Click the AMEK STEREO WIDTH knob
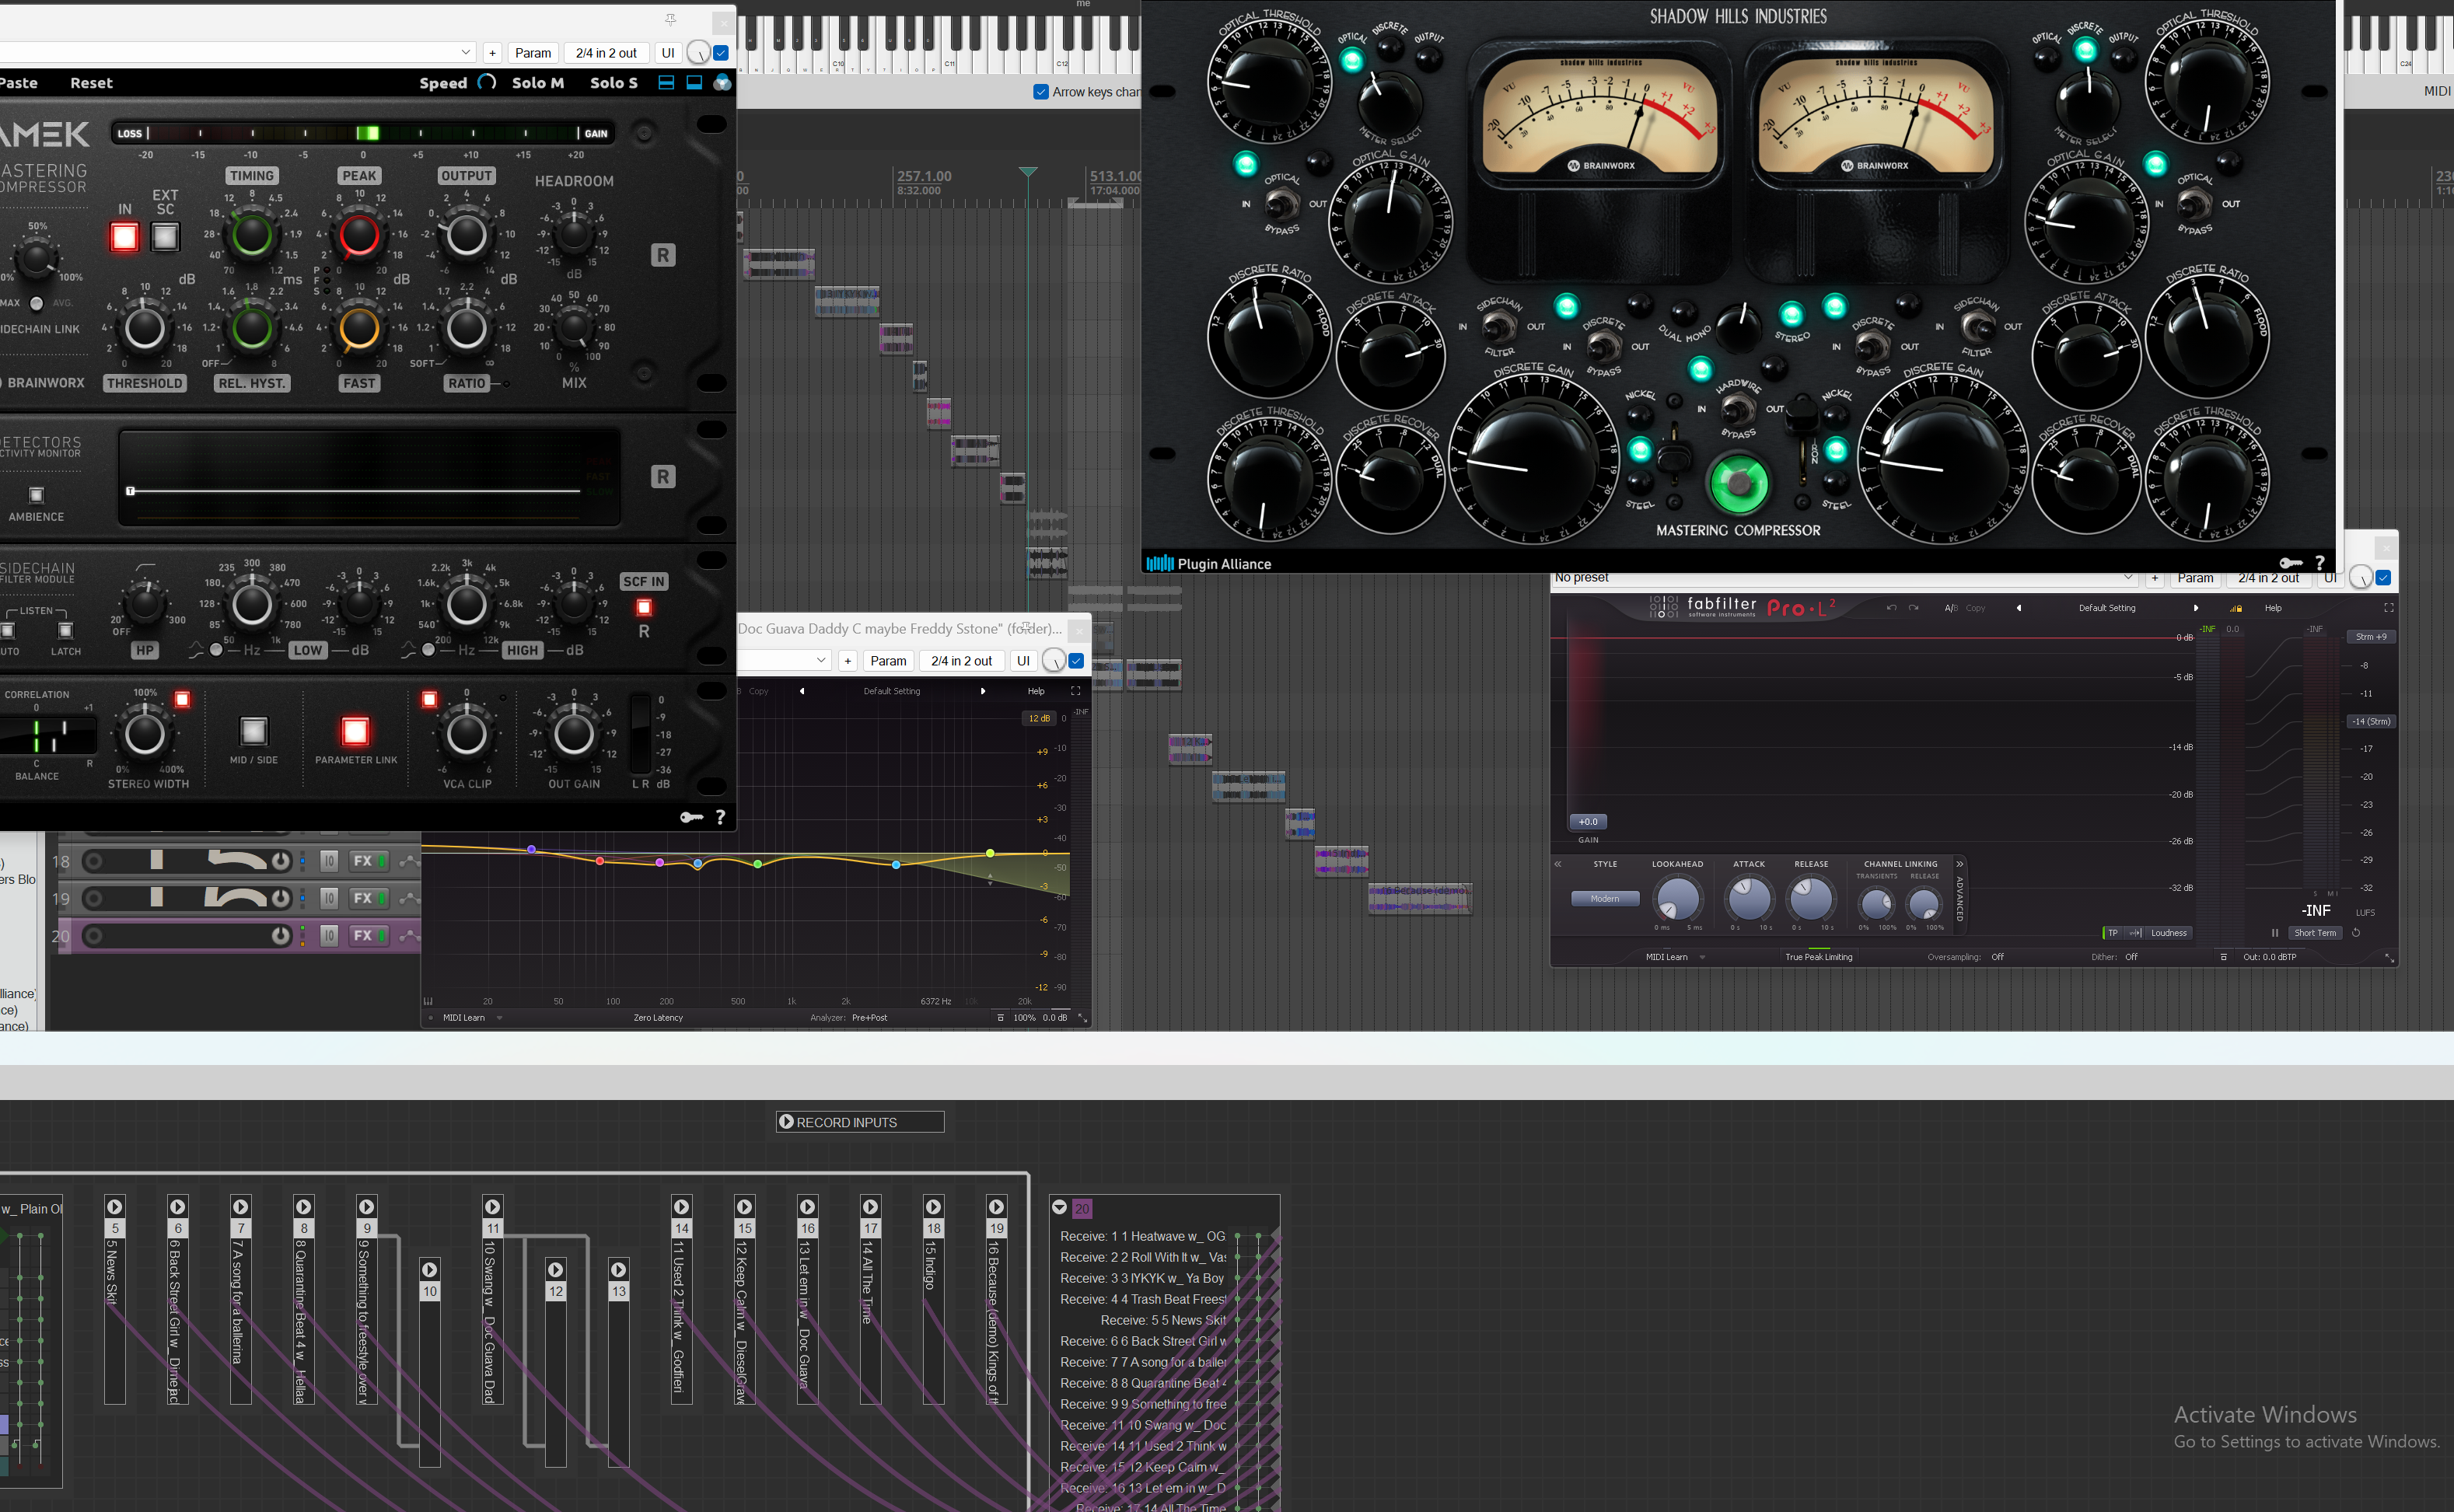 [x=145, y=734]
